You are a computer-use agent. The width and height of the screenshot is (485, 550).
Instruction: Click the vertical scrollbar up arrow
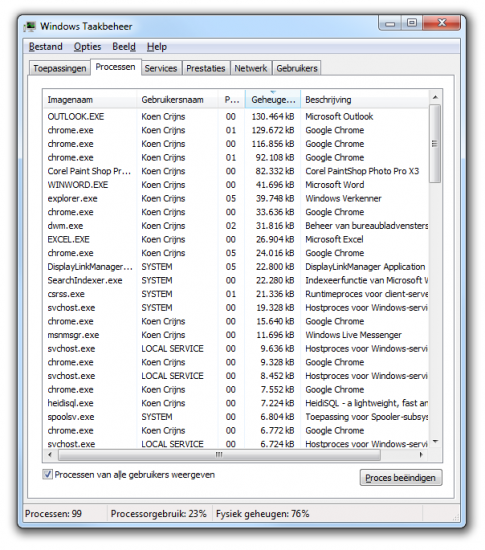(x=435, y=97)
